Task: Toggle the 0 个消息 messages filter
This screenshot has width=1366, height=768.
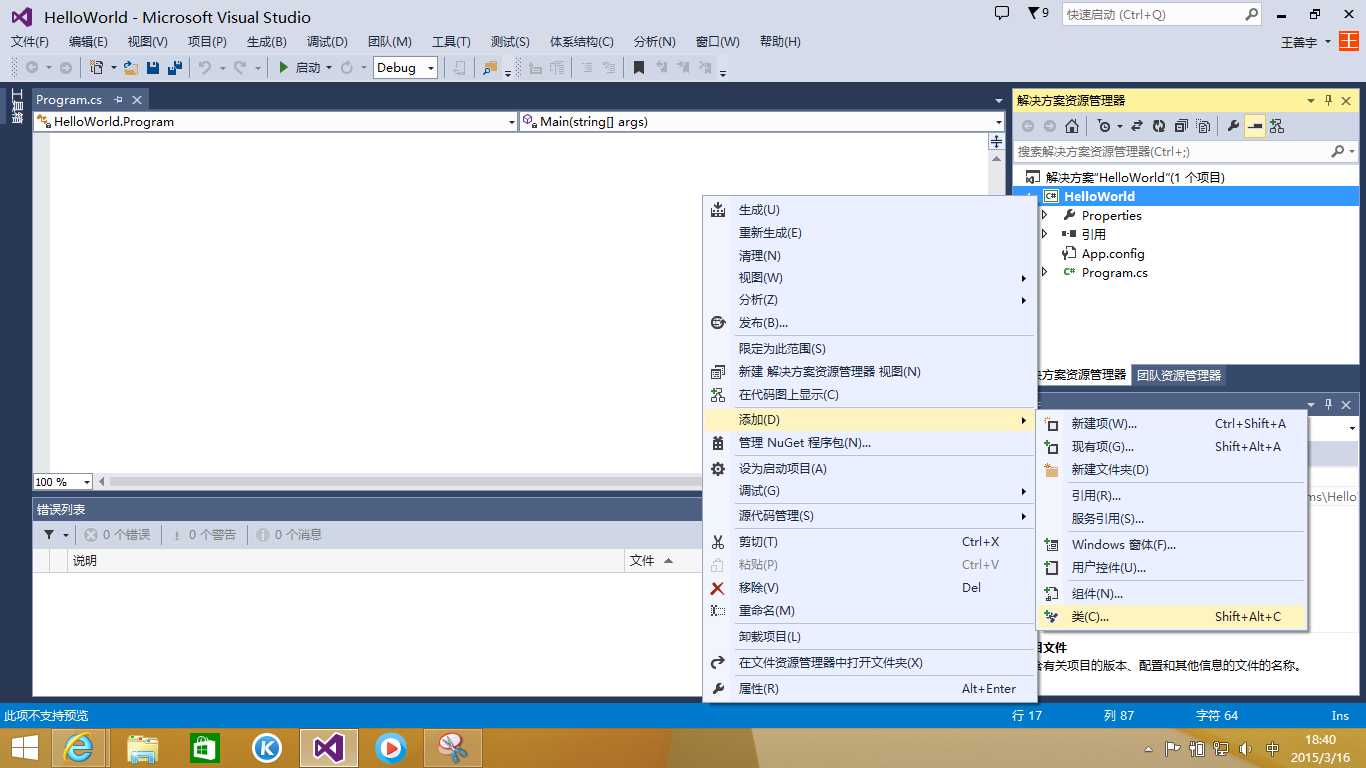Action: point(288,535)
